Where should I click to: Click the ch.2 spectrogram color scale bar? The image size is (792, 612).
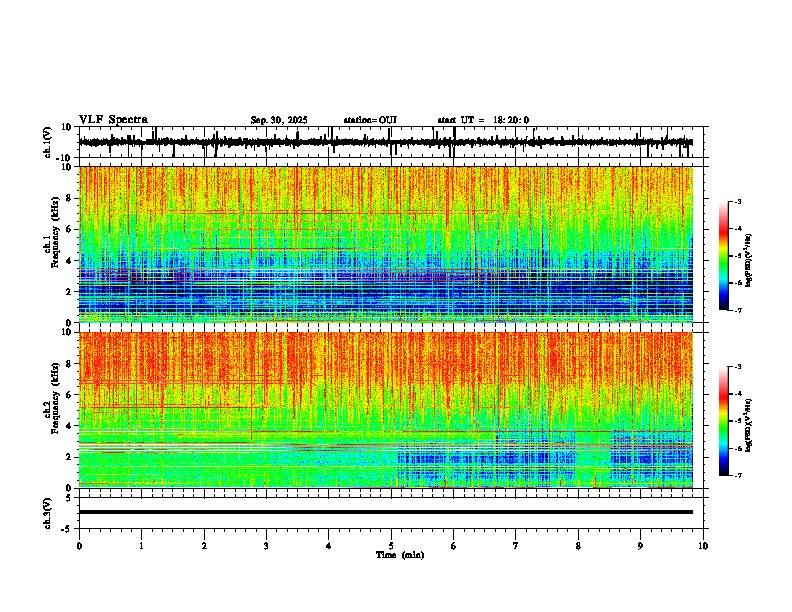724,421
